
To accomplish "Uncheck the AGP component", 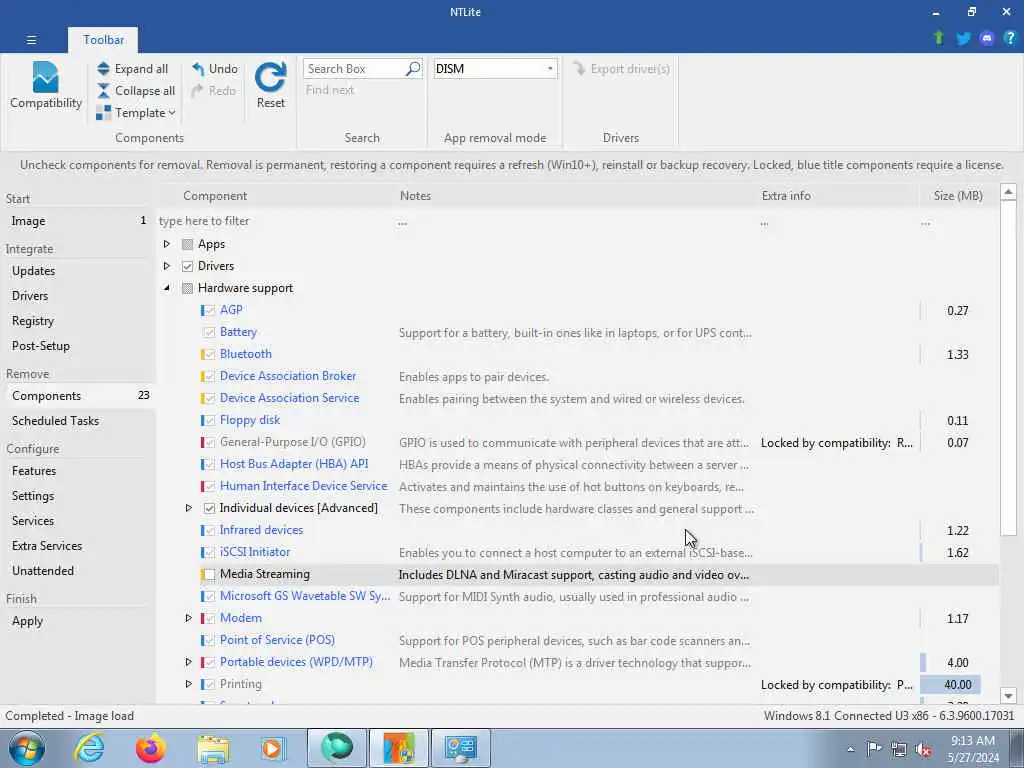I will (x=209, y=310).
